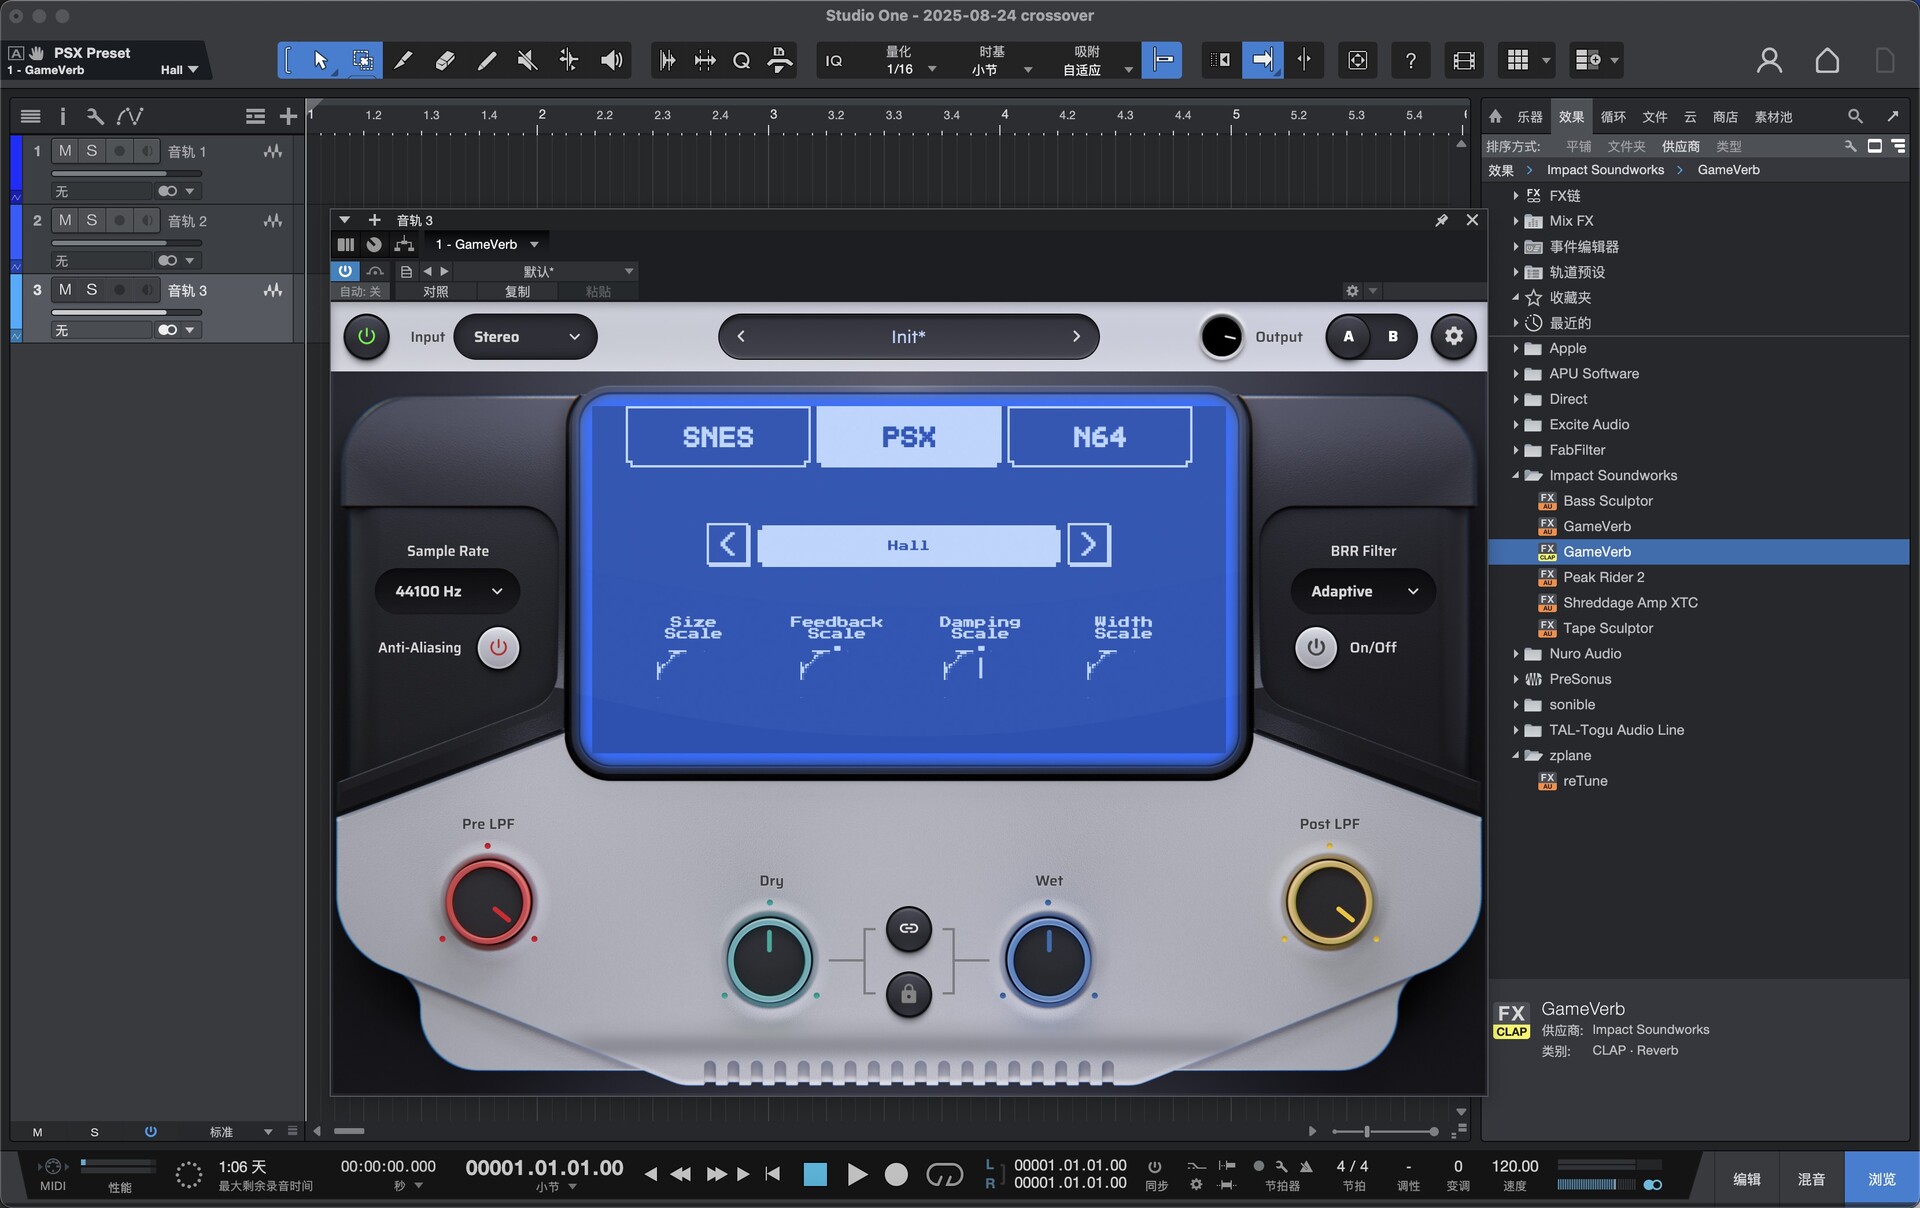1920x1208 pixels.
Task: Click the 复制 copy button
Action: click(517, 291)
